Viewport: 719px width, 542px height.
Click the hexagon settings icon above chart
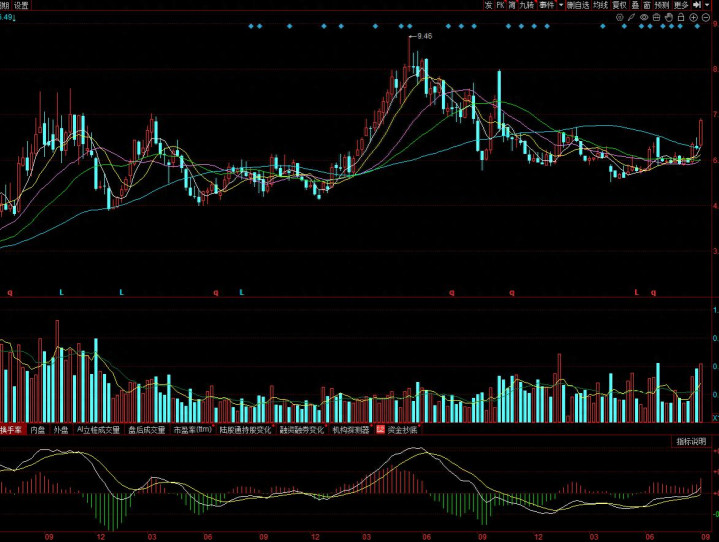pos(620,17)
